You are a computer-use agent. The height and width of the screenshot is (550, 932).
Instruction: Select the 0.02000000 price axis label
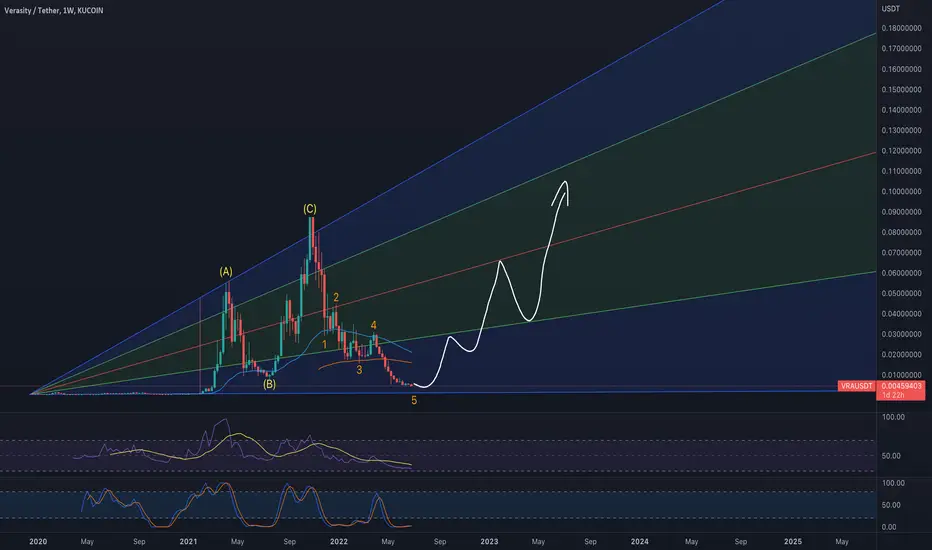point(901,354)
